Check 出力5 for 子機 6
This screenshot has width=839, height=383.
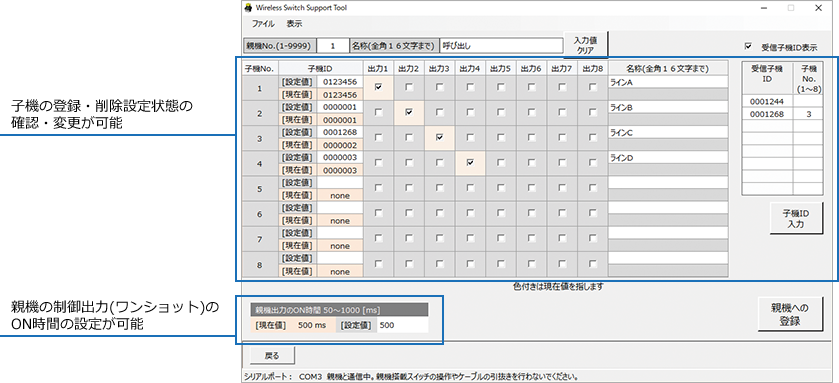[x=501, y=213]
